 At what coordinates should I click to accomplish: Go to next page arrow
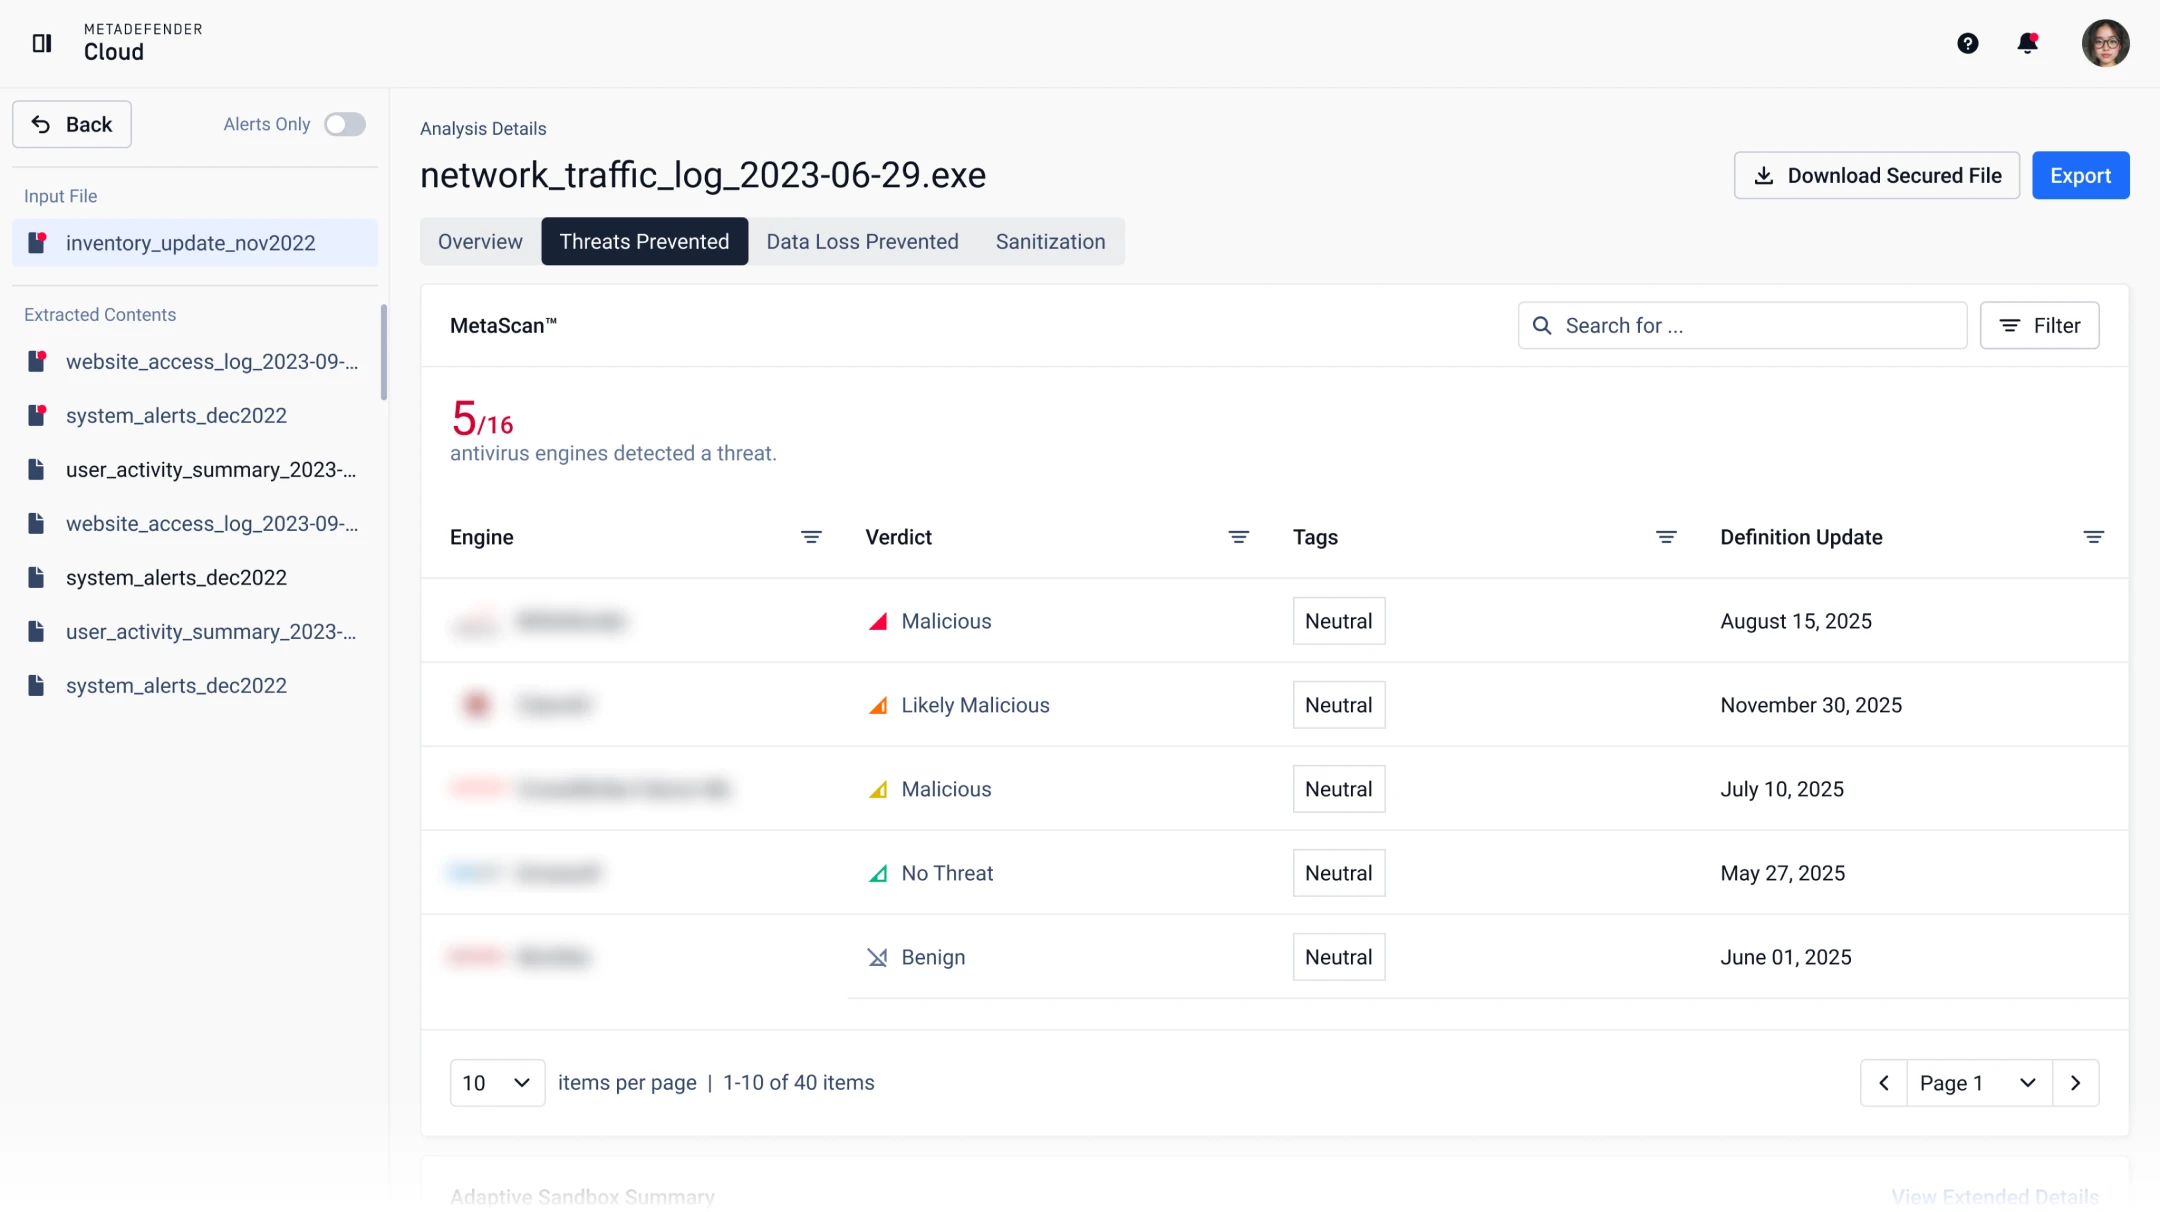pos(2075,1083)
